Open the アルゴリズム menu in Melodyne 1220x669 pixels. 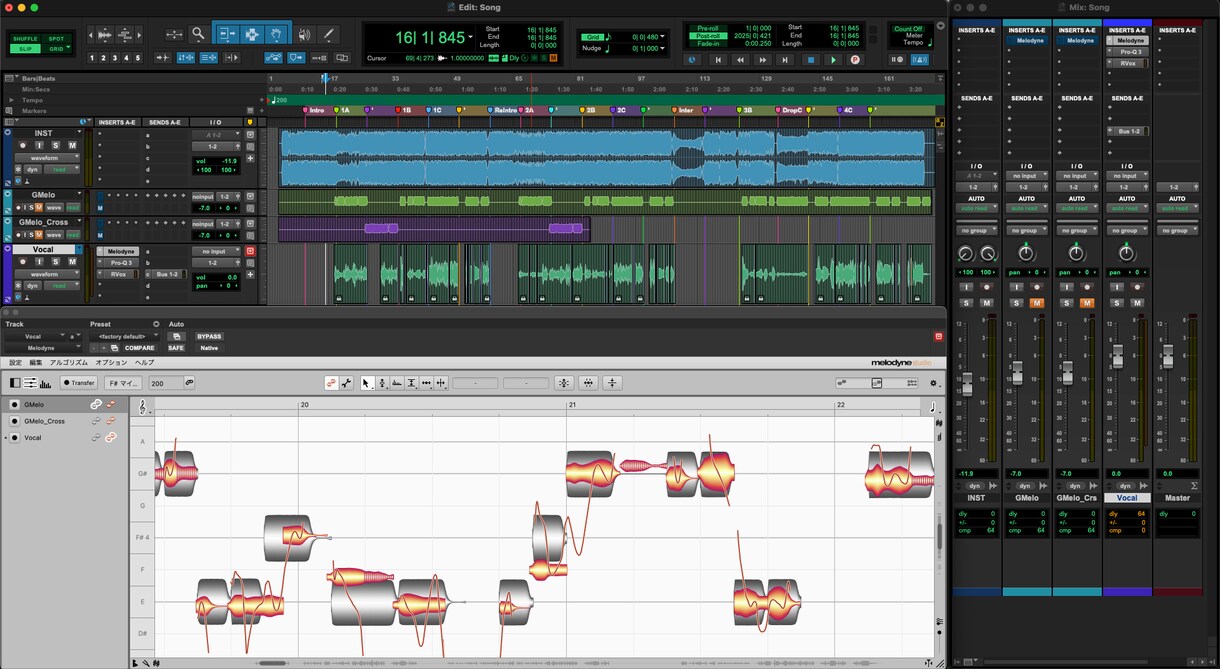(68, 362)
